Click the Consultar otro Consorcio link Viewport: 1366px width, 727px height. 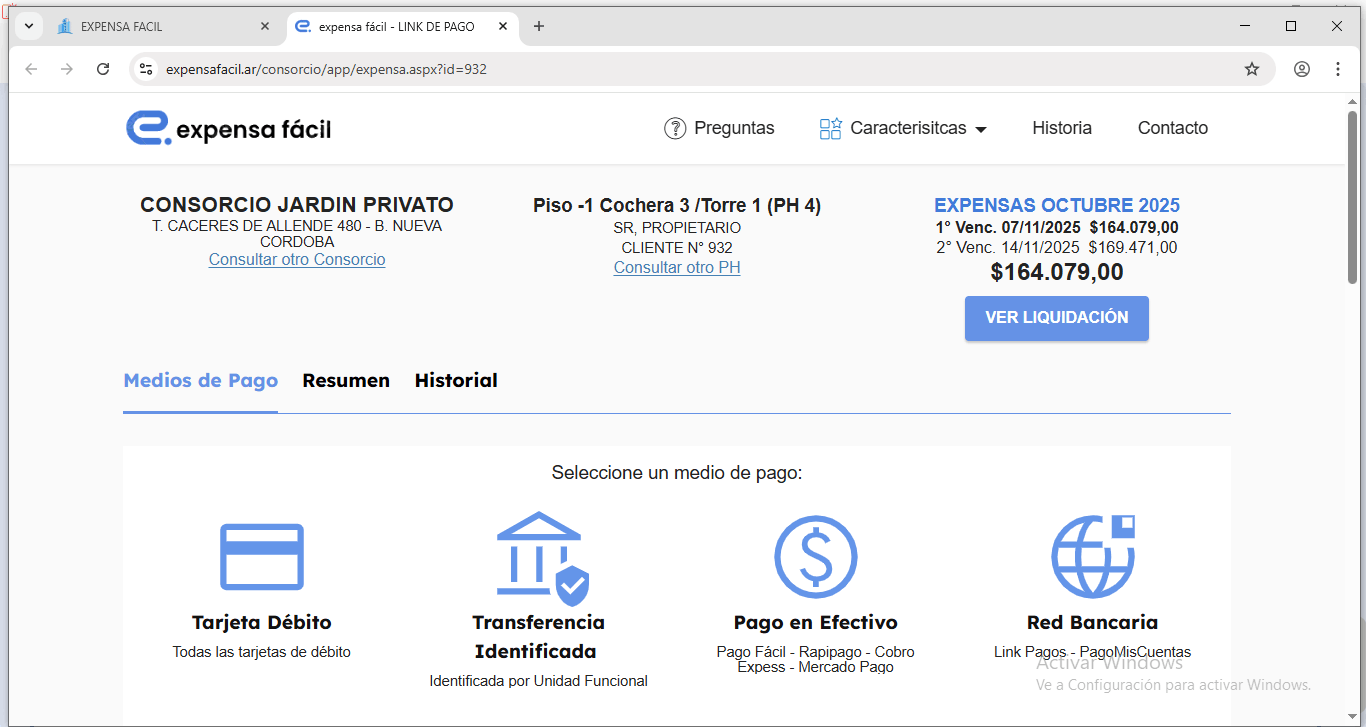point(297,260)
